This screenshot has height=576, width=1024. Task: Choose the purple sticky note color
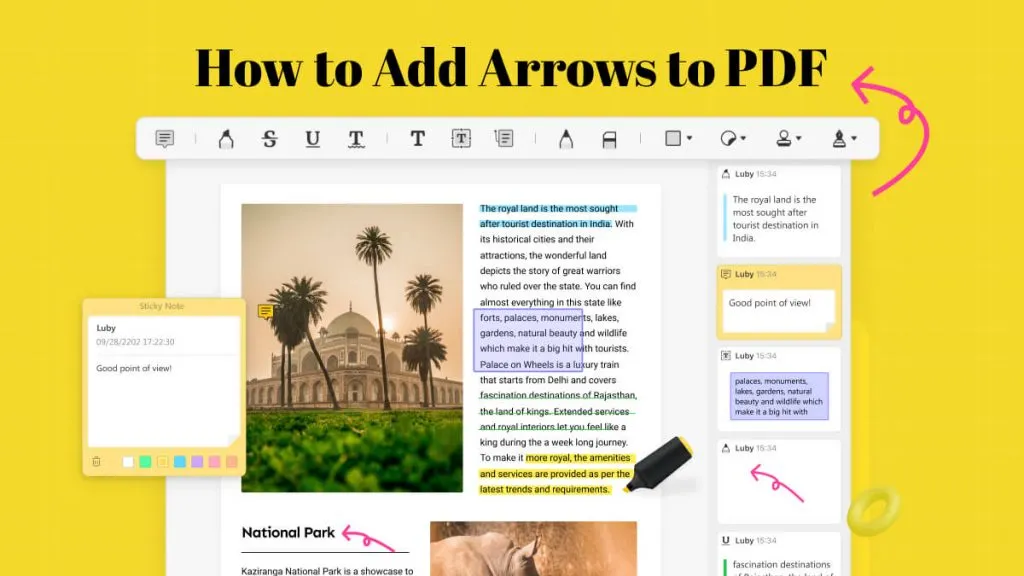[x=197, y=462]
